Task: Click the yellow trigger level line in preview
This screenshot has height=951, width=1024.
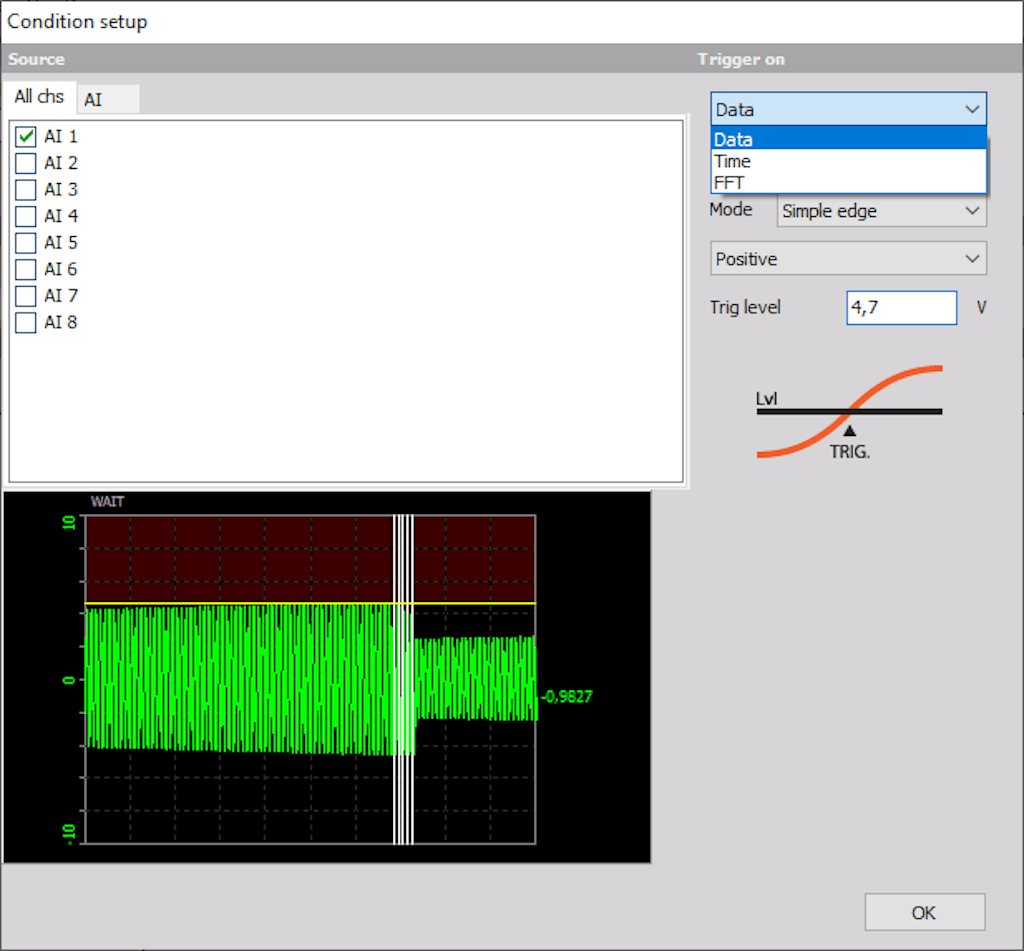Action: point(310,603)
